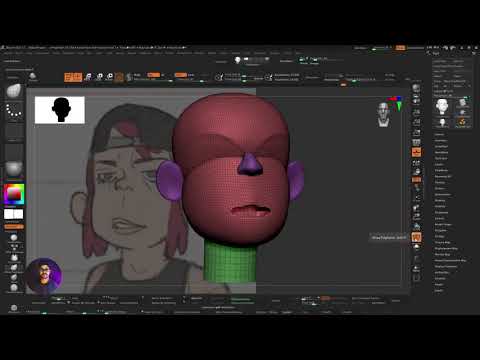
Task: Expand the Displacement Map section
Action: (x=446, y=248)
